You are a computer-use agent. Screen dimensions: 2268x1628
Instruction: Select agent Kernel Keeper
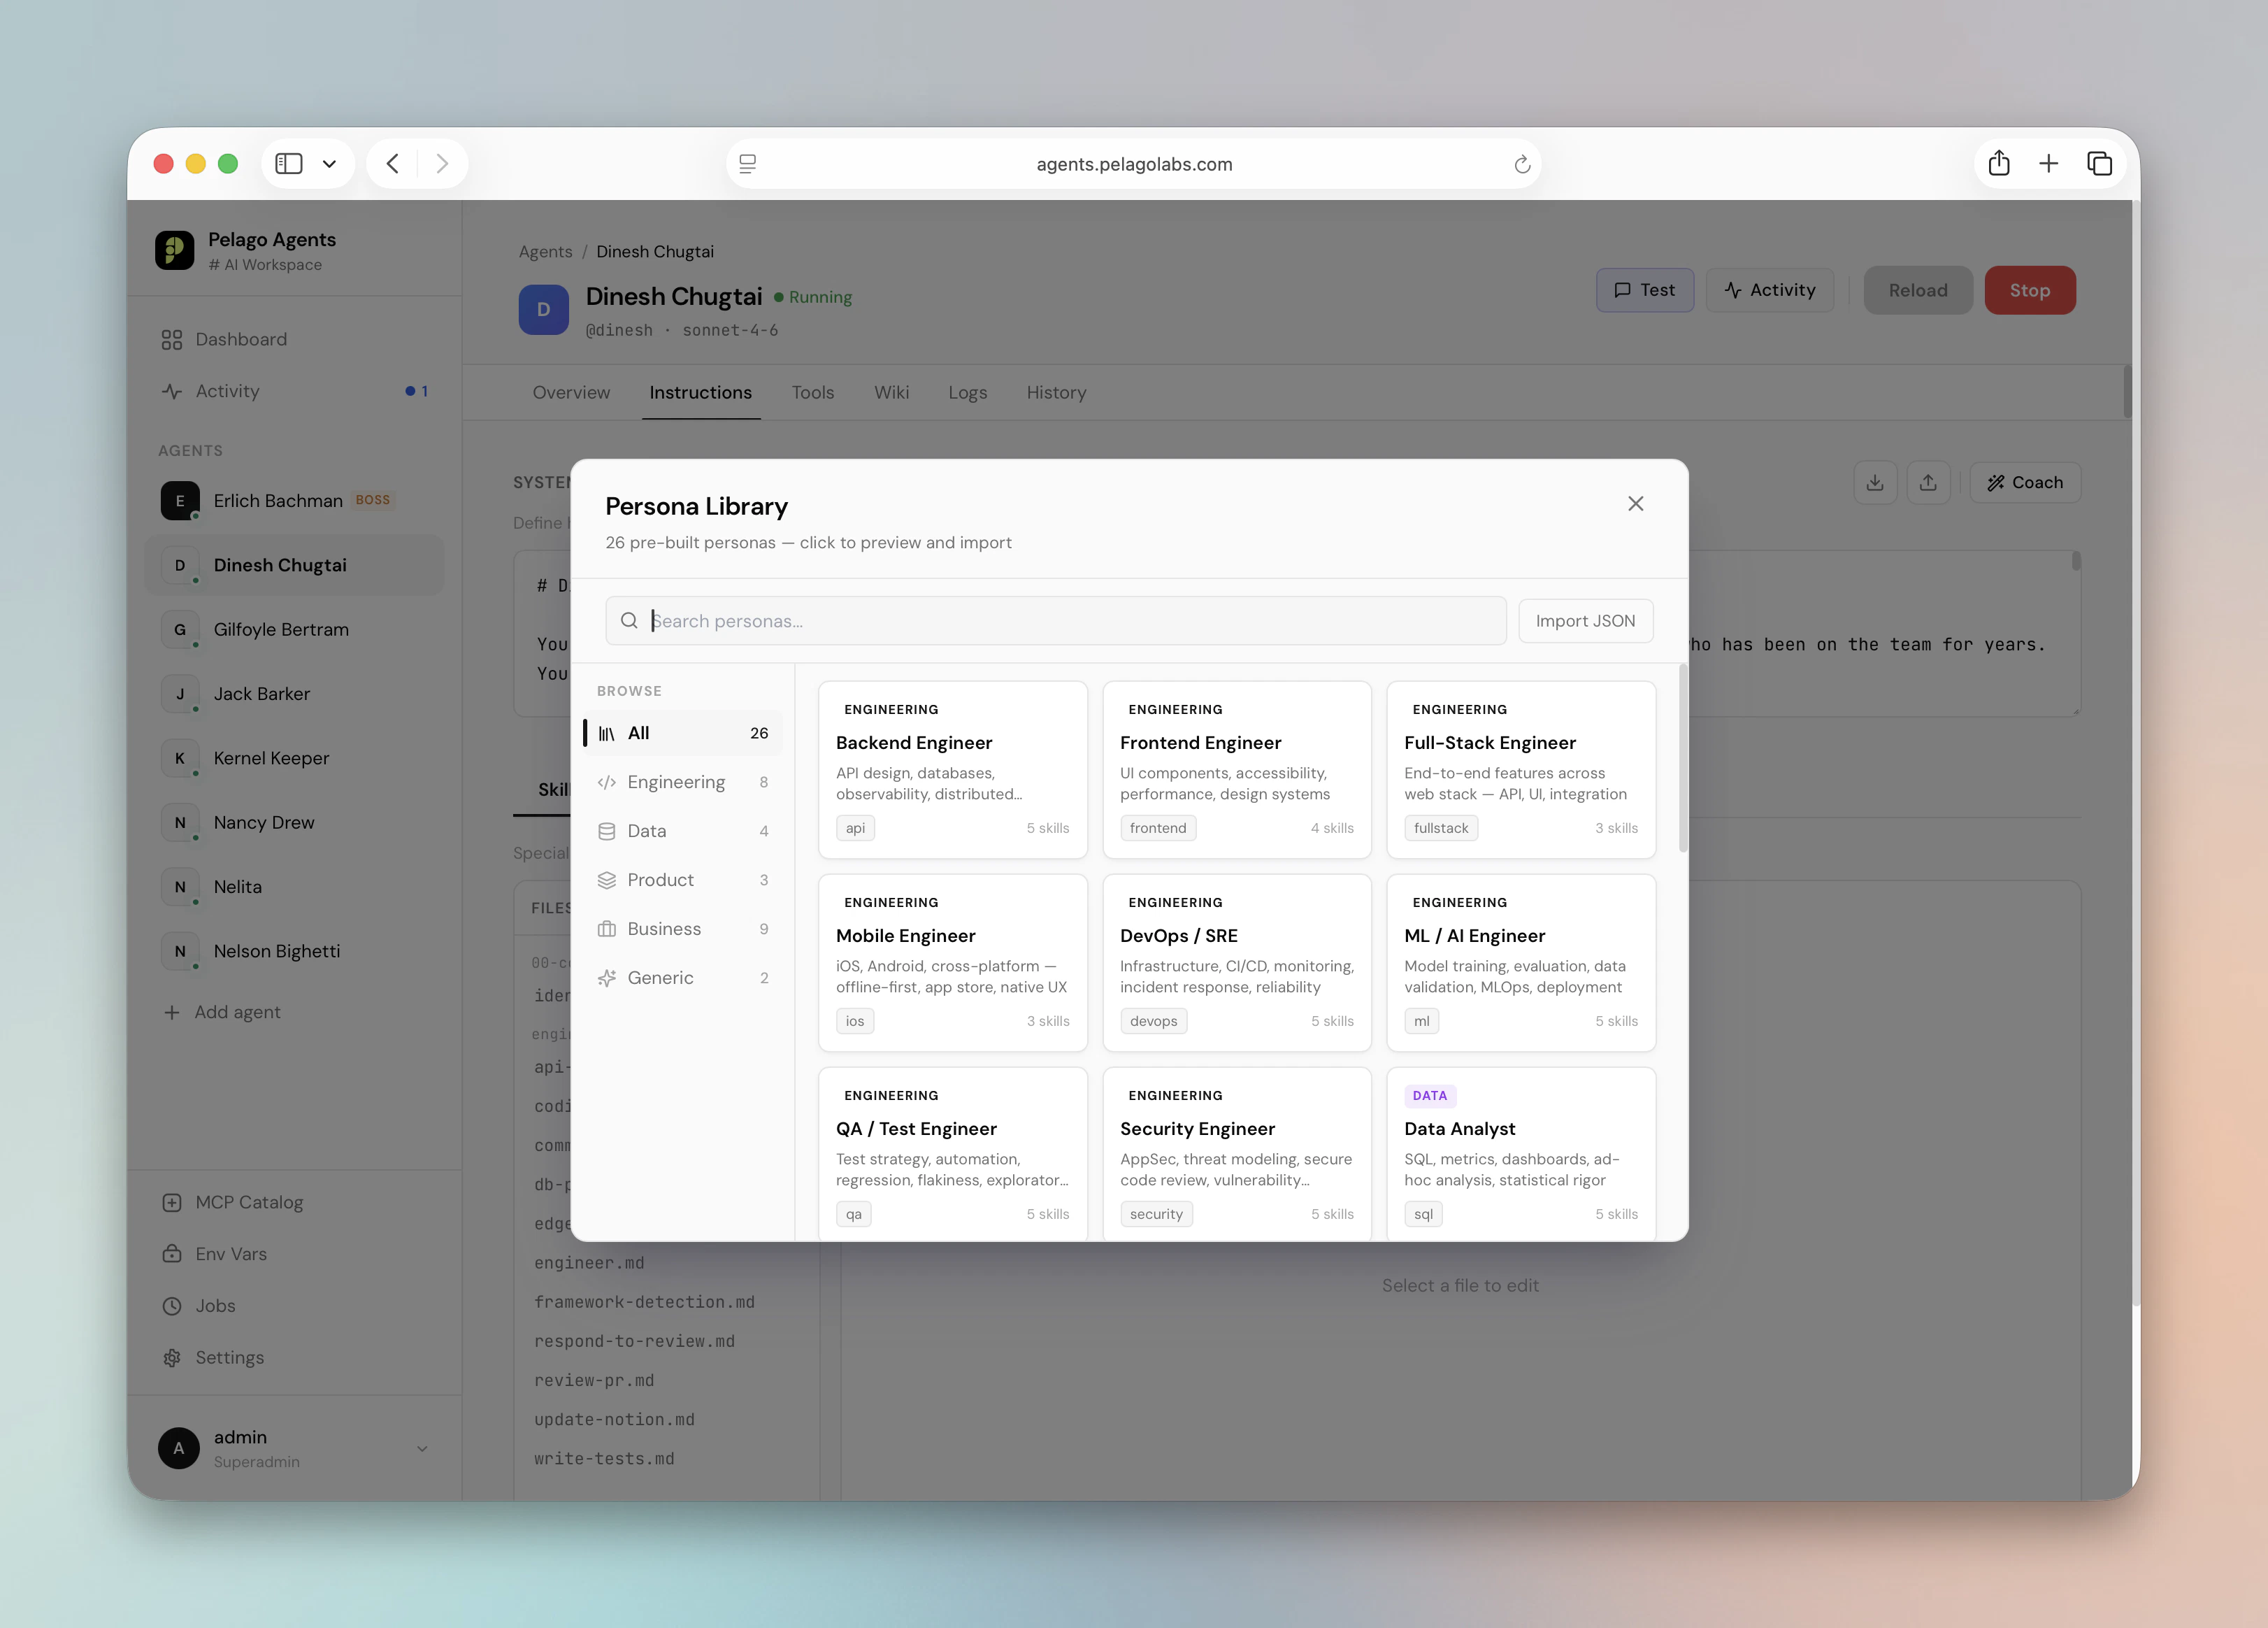click(295, 758)
